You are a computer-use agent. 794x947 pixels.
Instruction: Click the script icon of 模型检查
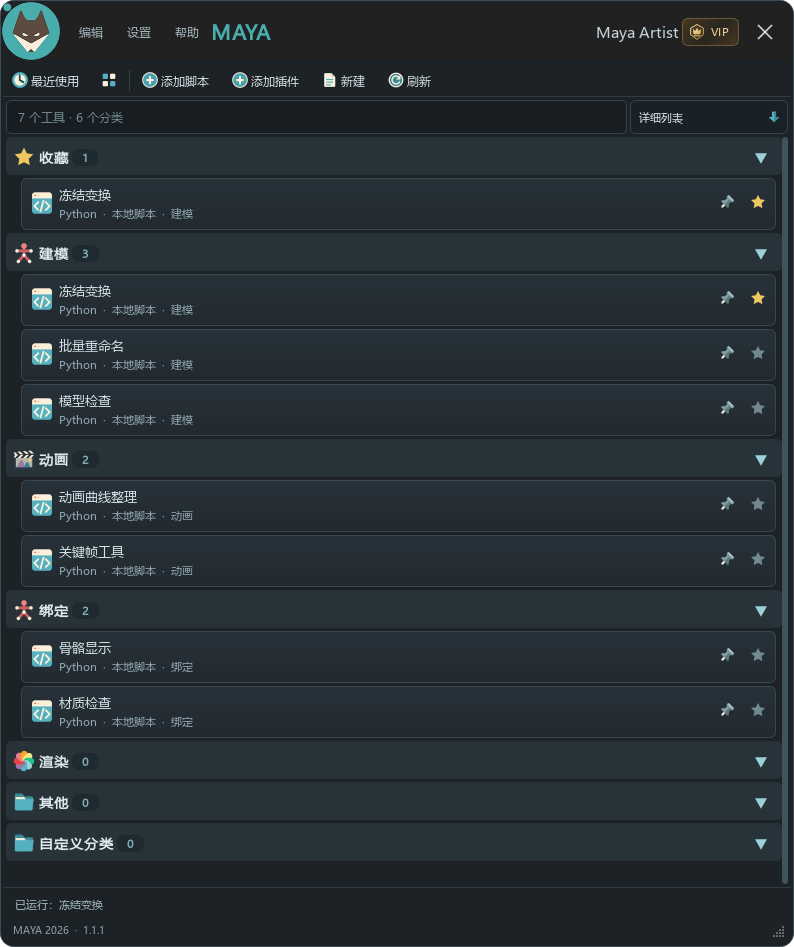[x=42, y=409]
